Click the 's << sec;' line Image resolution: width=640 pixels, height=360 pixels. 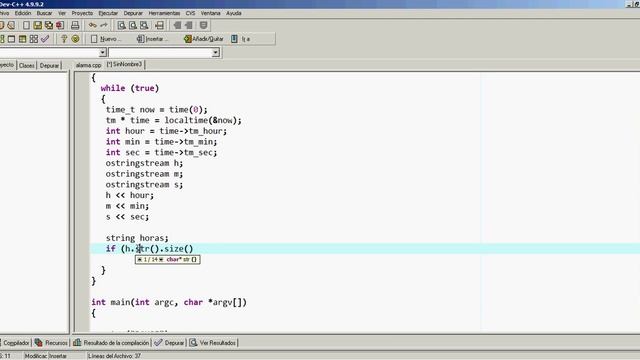pos(127,217)
